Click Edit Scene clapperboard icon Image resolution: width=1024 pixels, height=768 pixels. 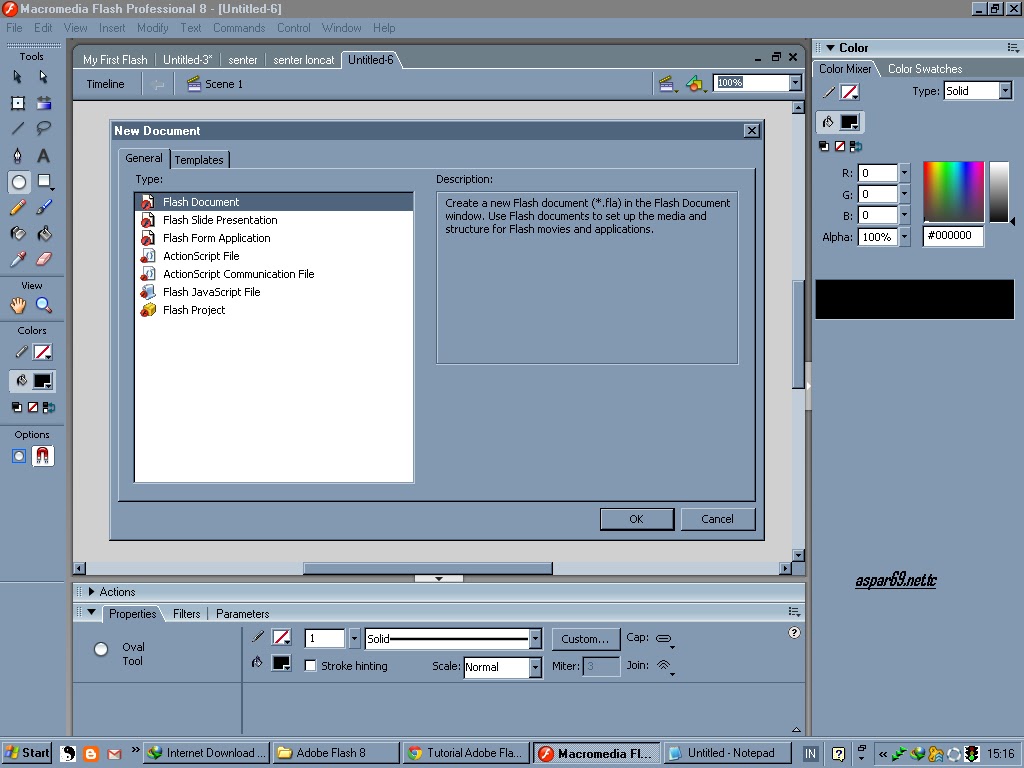click(667, 84)
